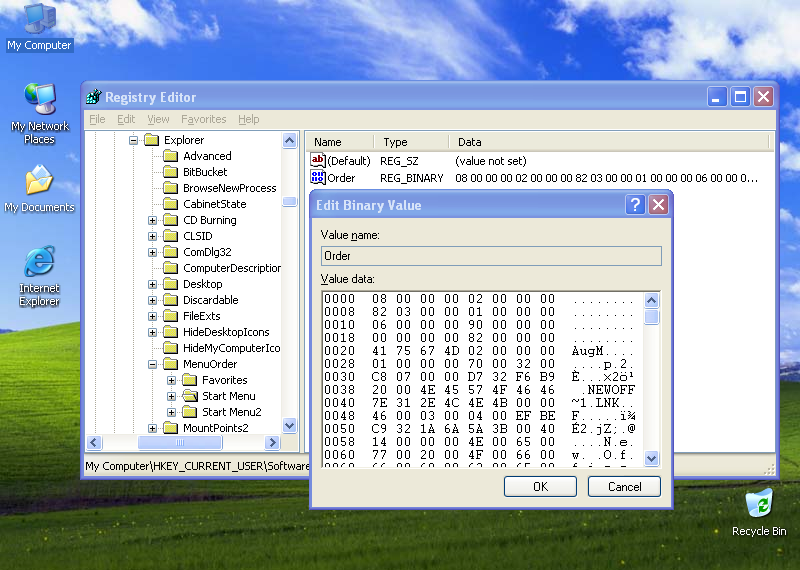Expand the Desktop key

[152, 284]
